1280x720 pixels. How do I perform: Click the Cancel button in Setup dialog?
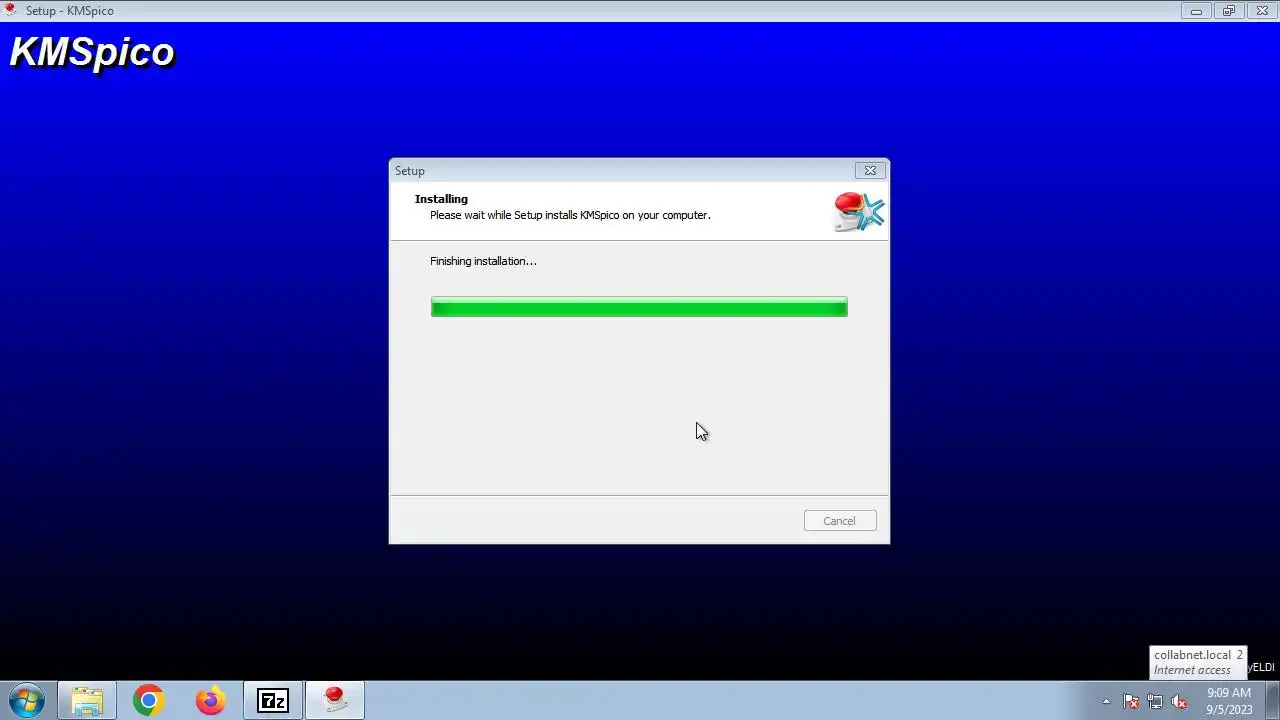pos(839,521)
